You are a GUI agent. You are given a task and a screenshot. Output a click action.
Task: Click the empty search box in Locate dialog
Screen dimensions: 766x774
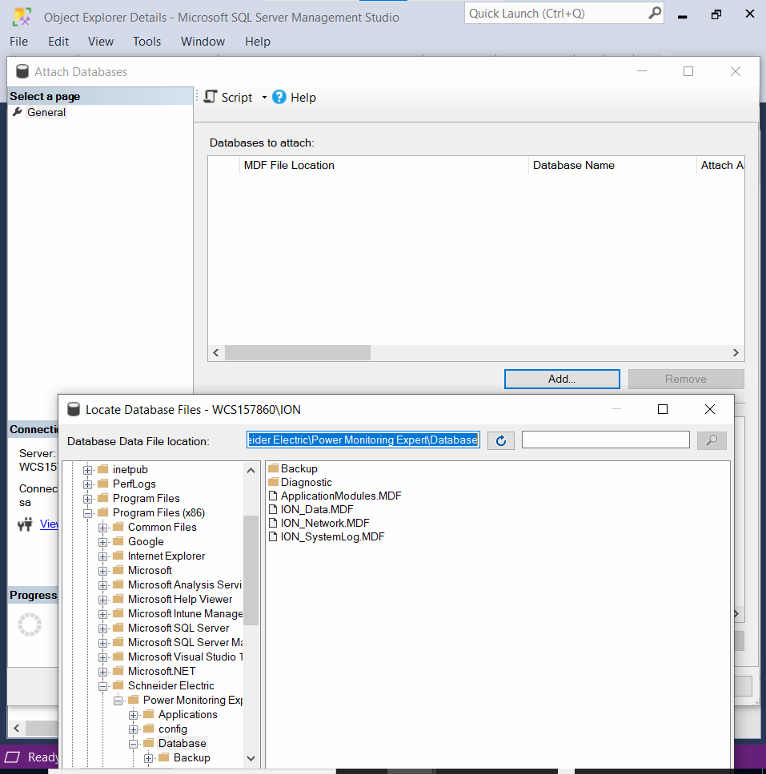coord(606,440)
